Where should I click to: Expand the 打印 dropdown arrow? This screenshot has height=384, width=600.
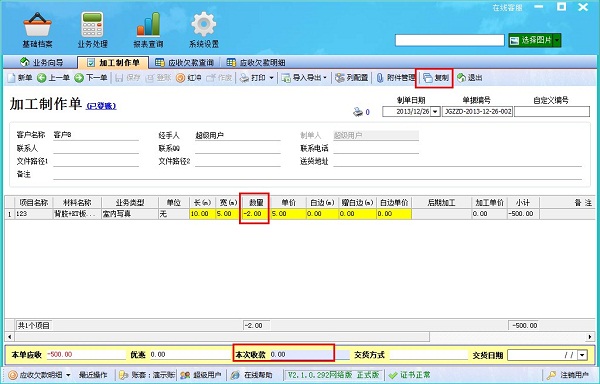[x=271, y=78]
